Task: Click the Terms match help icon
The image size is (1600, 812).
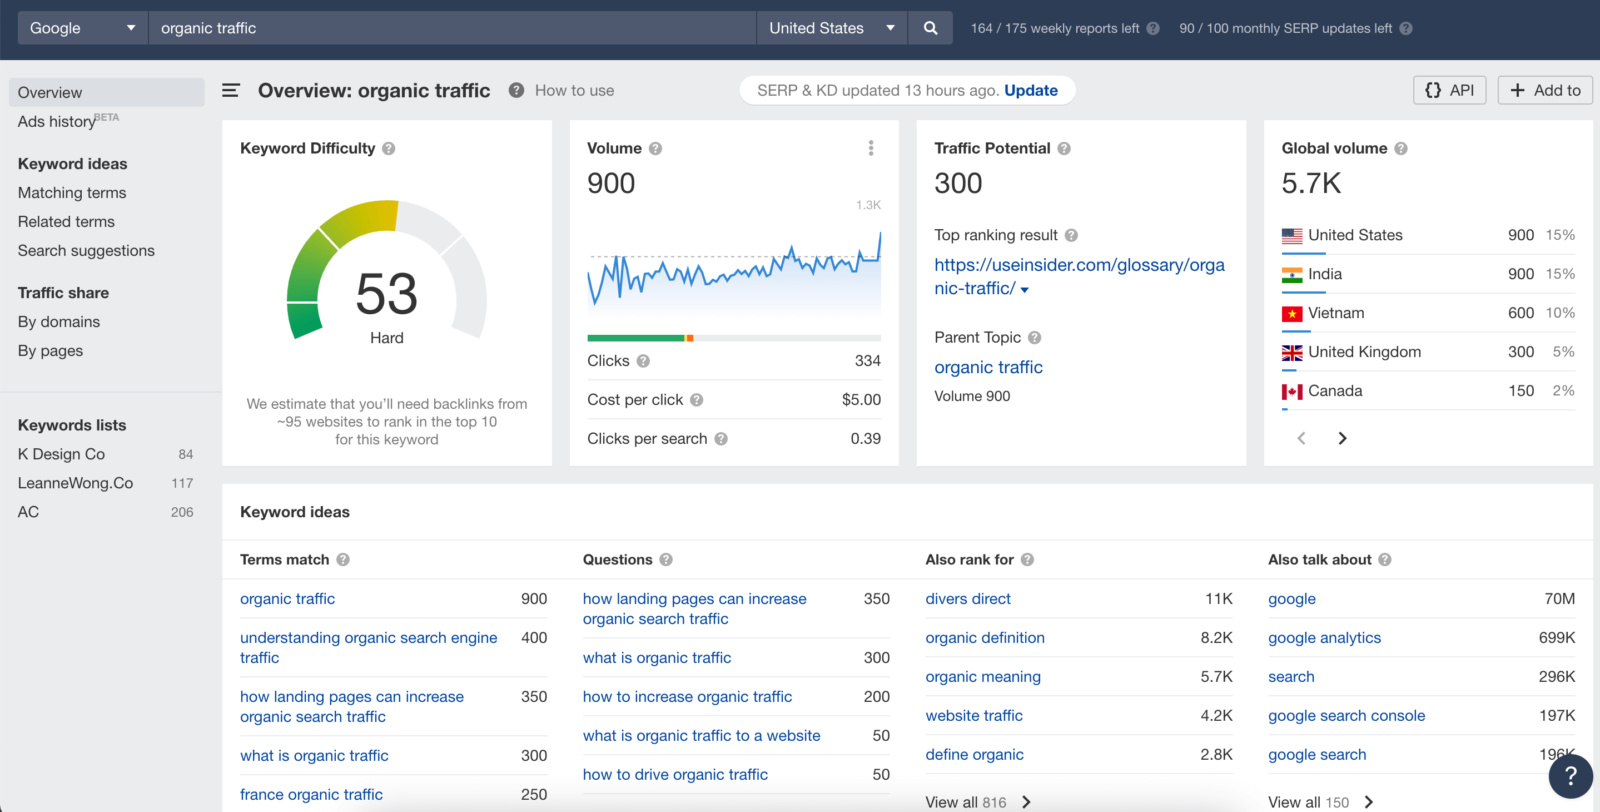Action: 343,560
